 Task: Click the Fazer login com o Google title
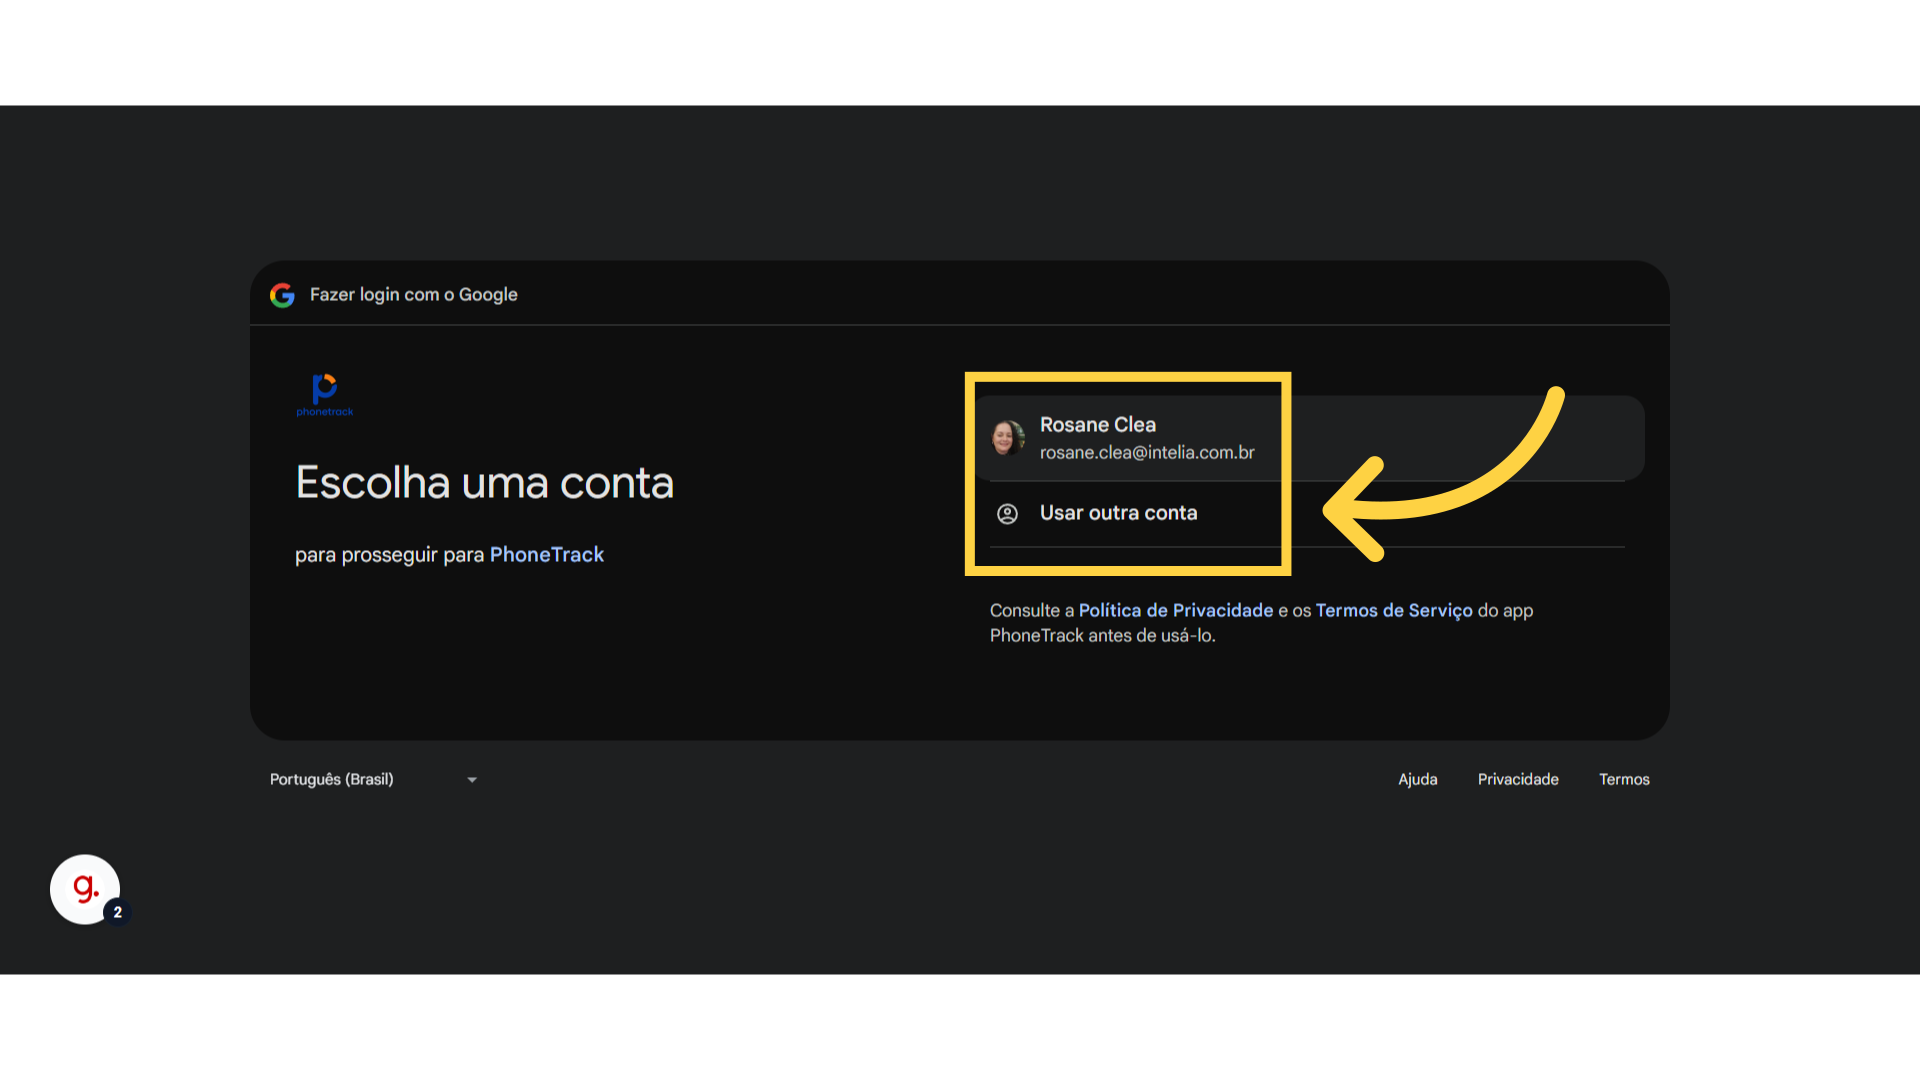coord(414,295)
